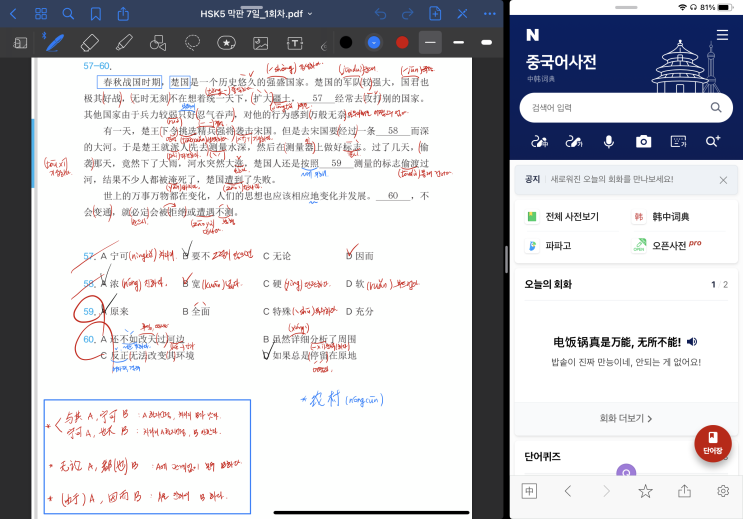The height and width of the screenshot is (519, 743).
Task: Open favorites star in dictionary bar
Action: pos(645,491)
